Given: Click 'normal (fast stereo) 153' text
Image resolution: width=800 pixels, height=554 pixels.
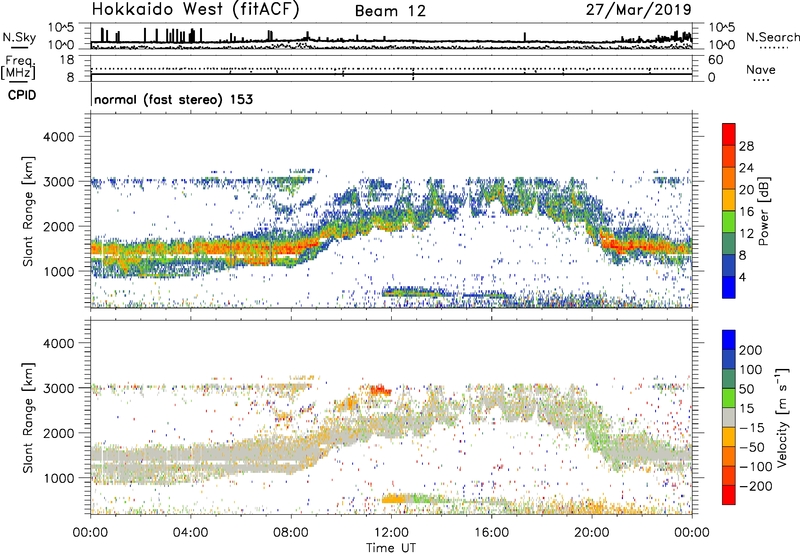Looking at the screenshot, I should click(173, 99).
